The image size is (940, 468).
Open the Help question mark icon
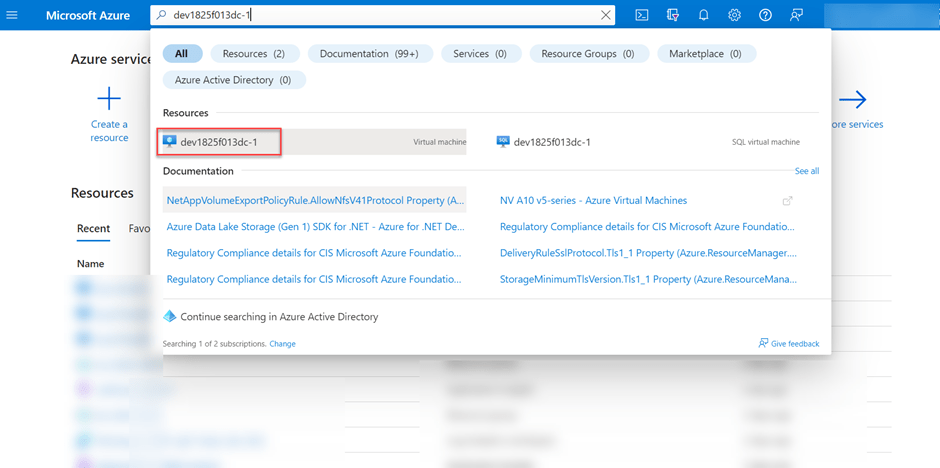pyautogui.click(x=766, y=15)
